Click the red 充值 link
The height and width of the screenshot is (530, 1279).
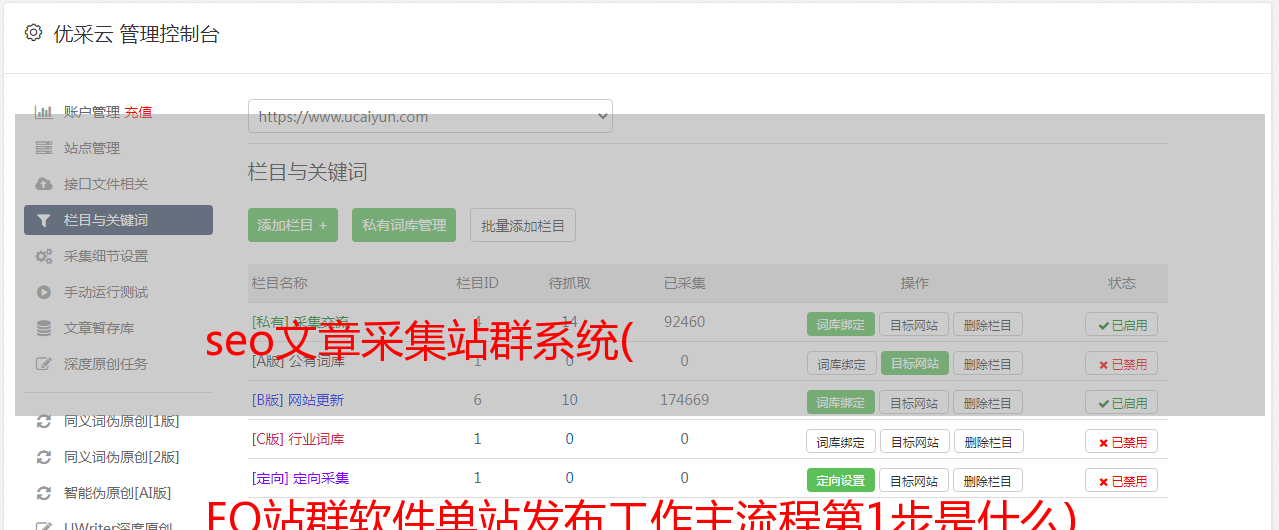pos(138,112)
